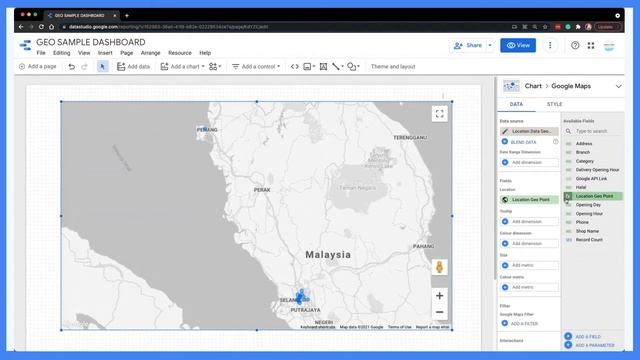Click Add data toolbar button
The image size is (640, 360).
pos(133,67)
